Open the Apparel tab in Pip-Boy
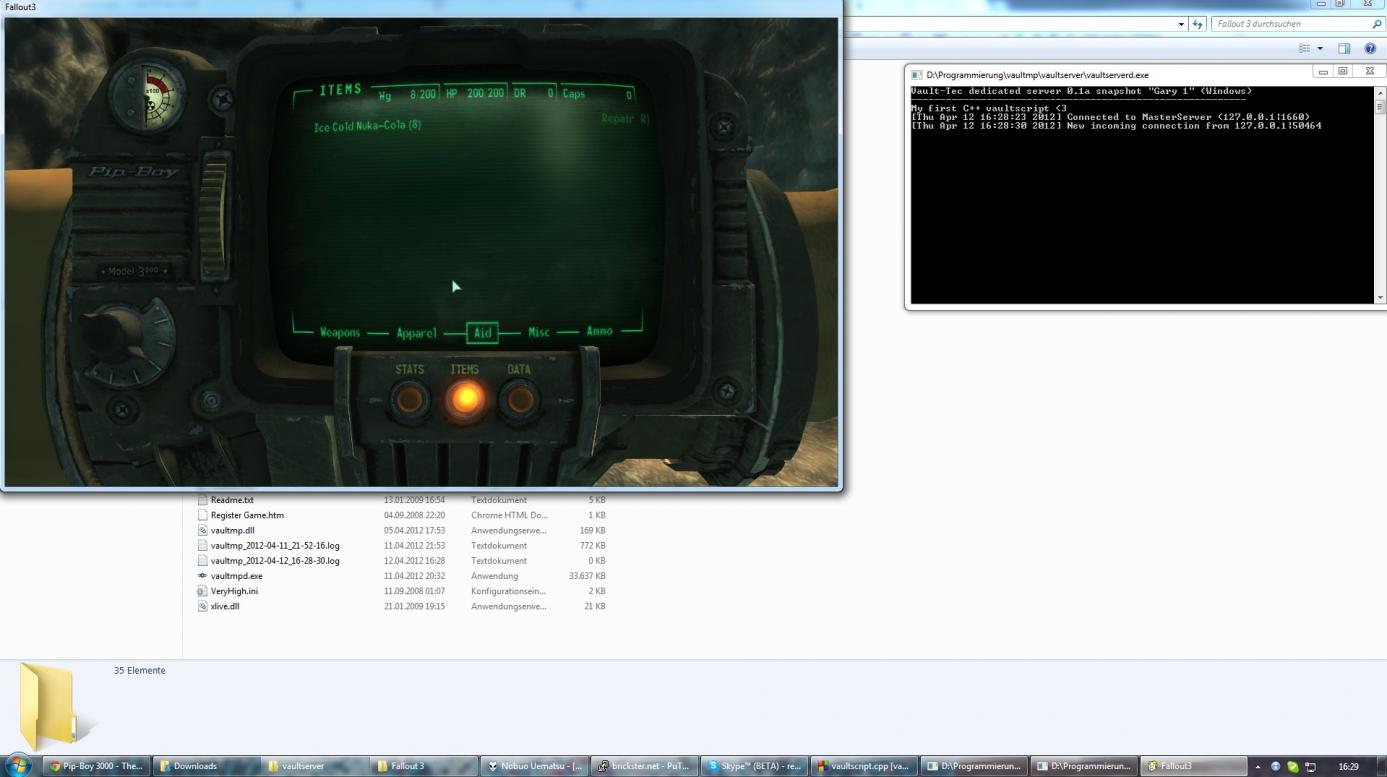The height and width of the screenshot is (777, 1387). 416,333
